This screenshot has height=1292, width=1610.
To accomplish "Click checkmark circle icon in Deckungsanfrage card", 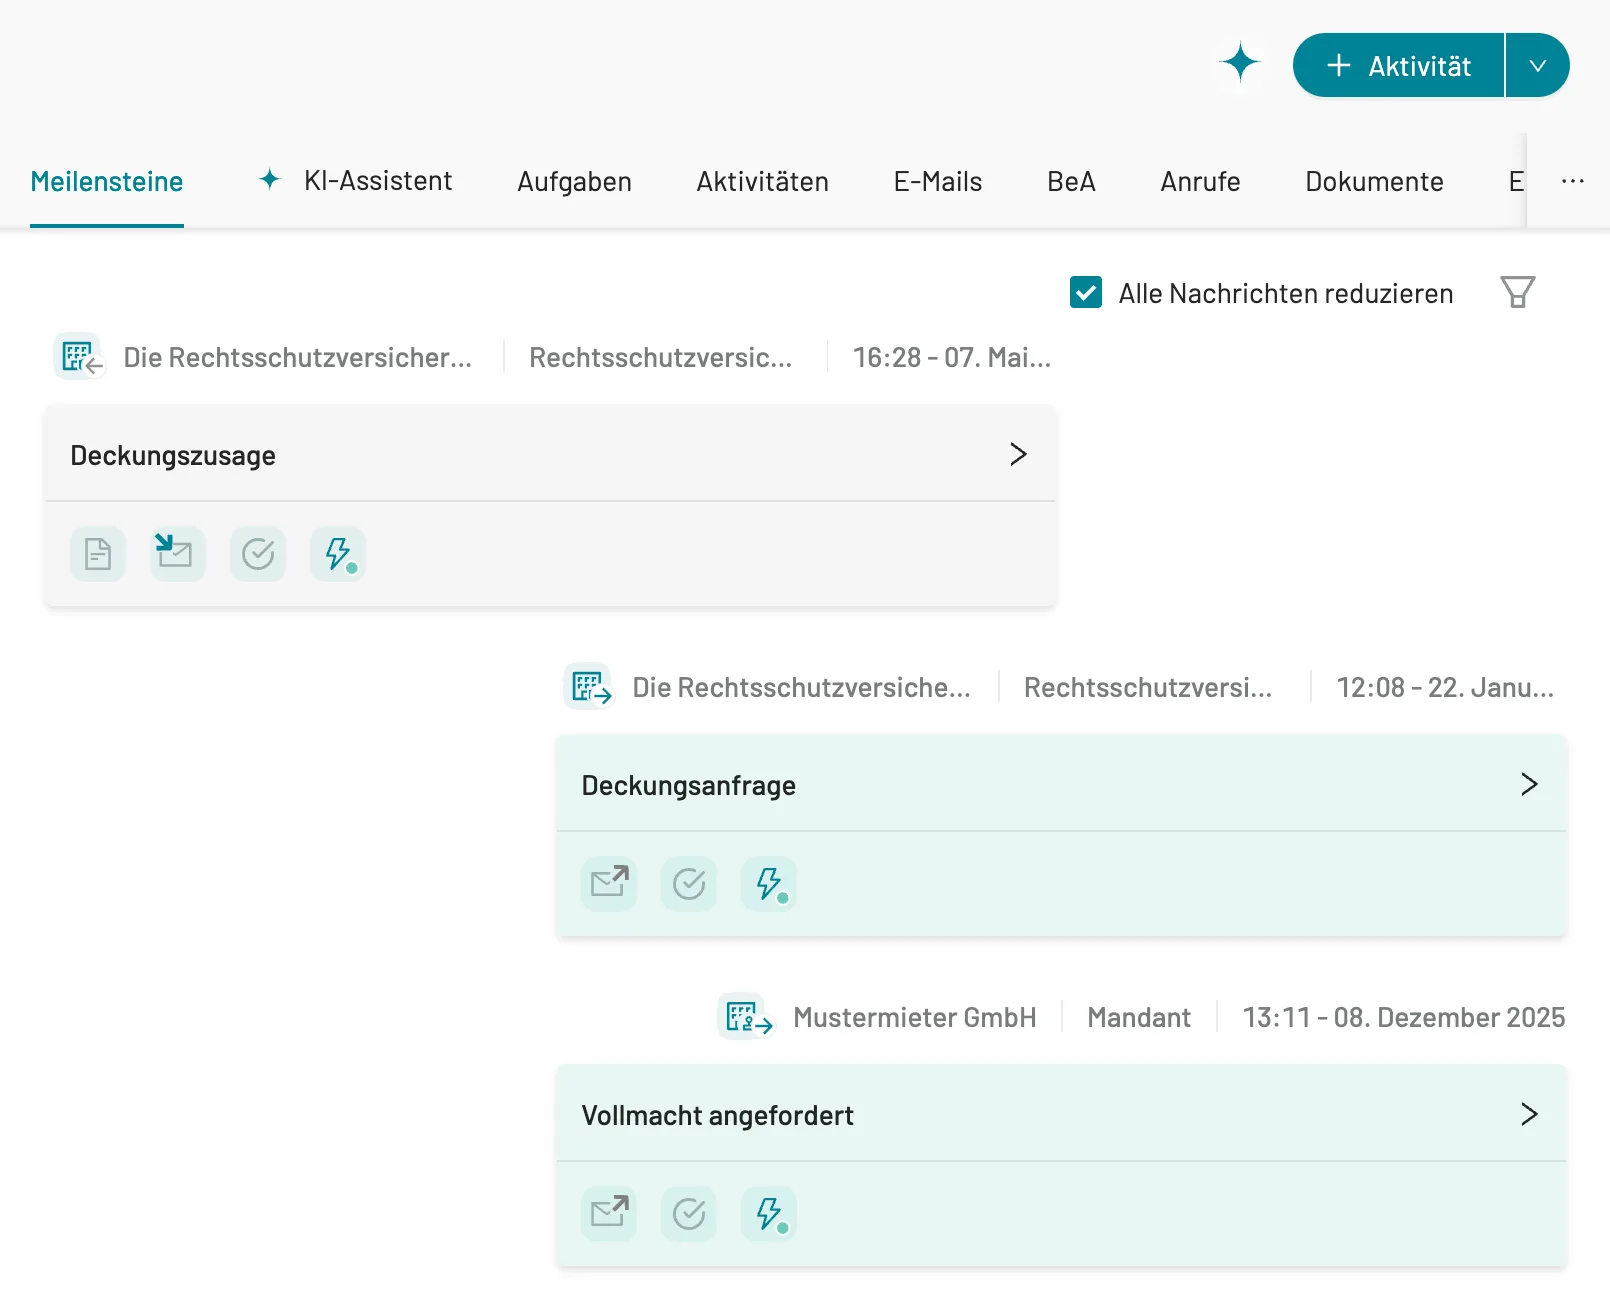I will coord(689,884).
